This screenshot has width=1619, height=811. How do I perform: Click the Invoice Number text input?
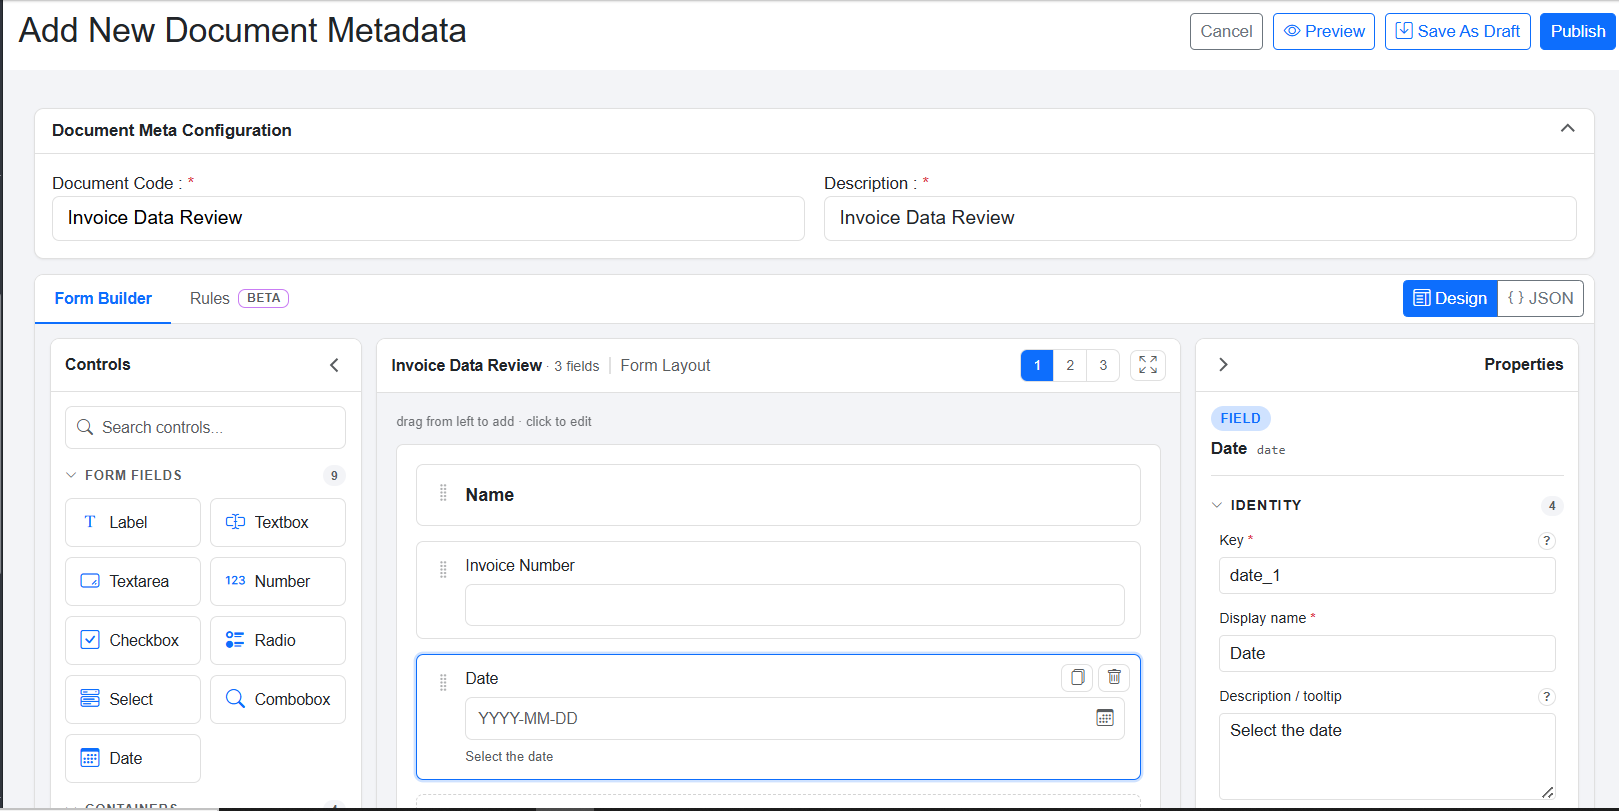pyautogui.click(x=795, y=605)
